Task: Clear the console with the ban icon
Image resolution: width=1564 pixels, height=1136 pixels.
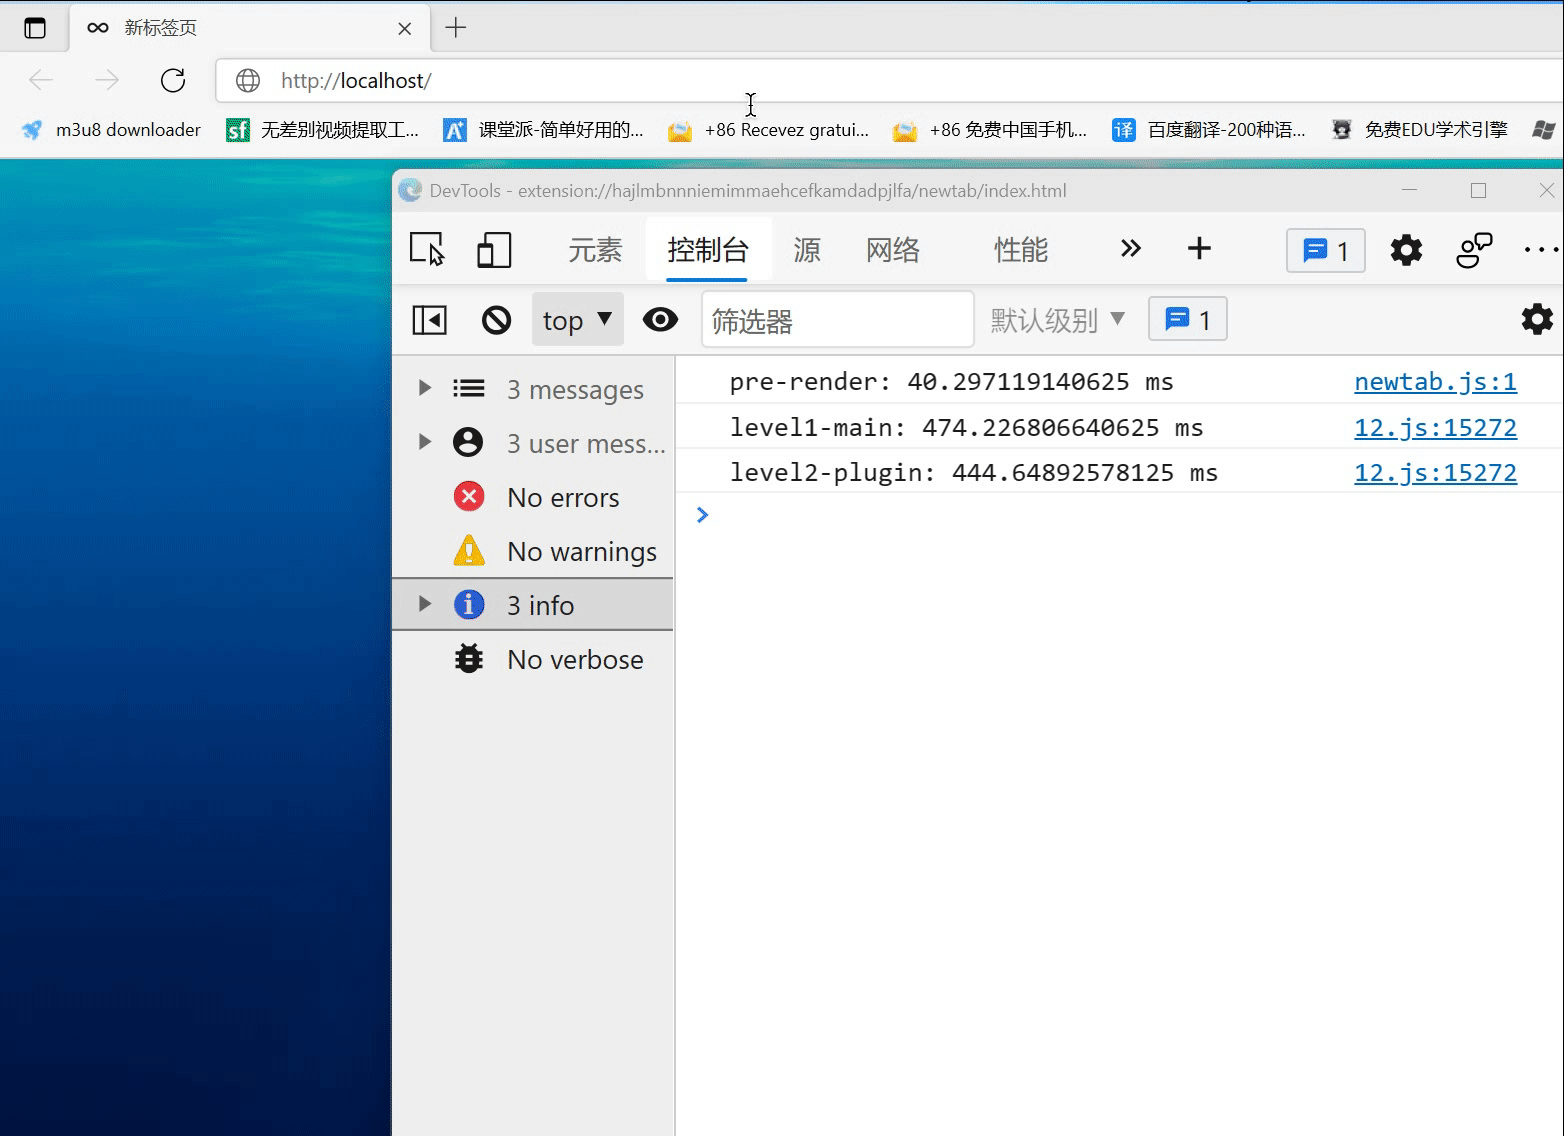Action: click(x=496, y=320)
